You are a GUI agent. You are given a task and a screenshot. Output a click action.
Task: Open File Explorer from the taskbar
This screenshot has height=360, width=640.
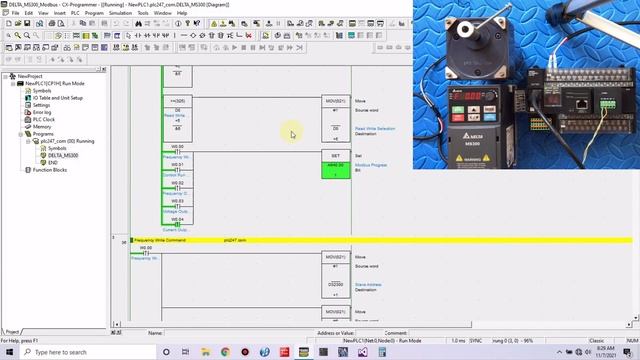point(205,352)
